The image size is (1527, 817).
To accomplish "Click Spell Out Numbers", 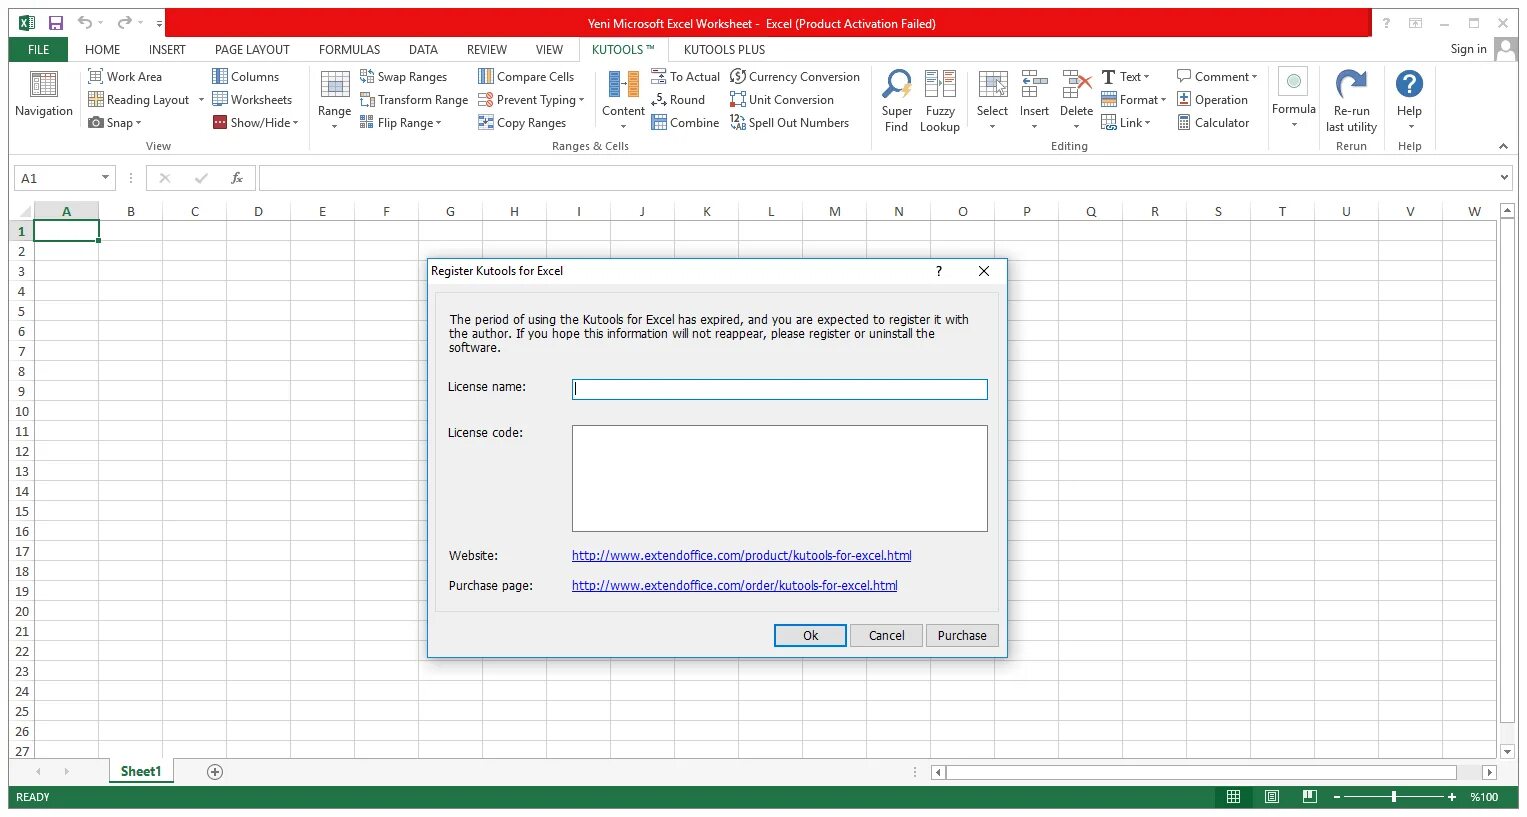I will point(790,122).
